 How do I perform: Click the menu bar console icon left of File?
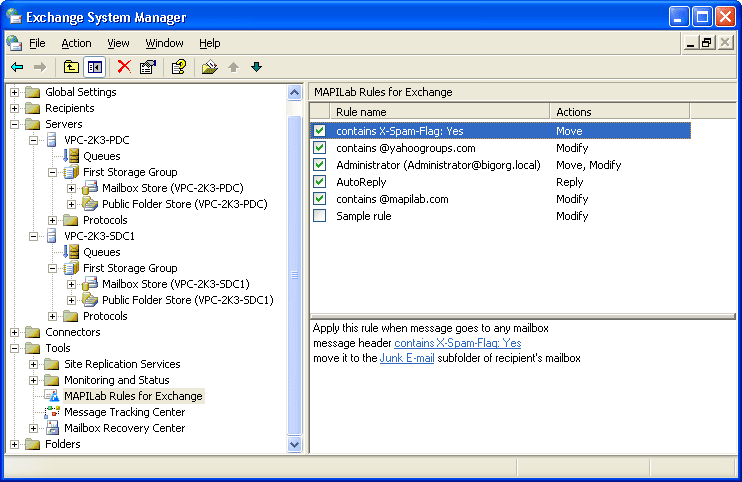[14, 43]
